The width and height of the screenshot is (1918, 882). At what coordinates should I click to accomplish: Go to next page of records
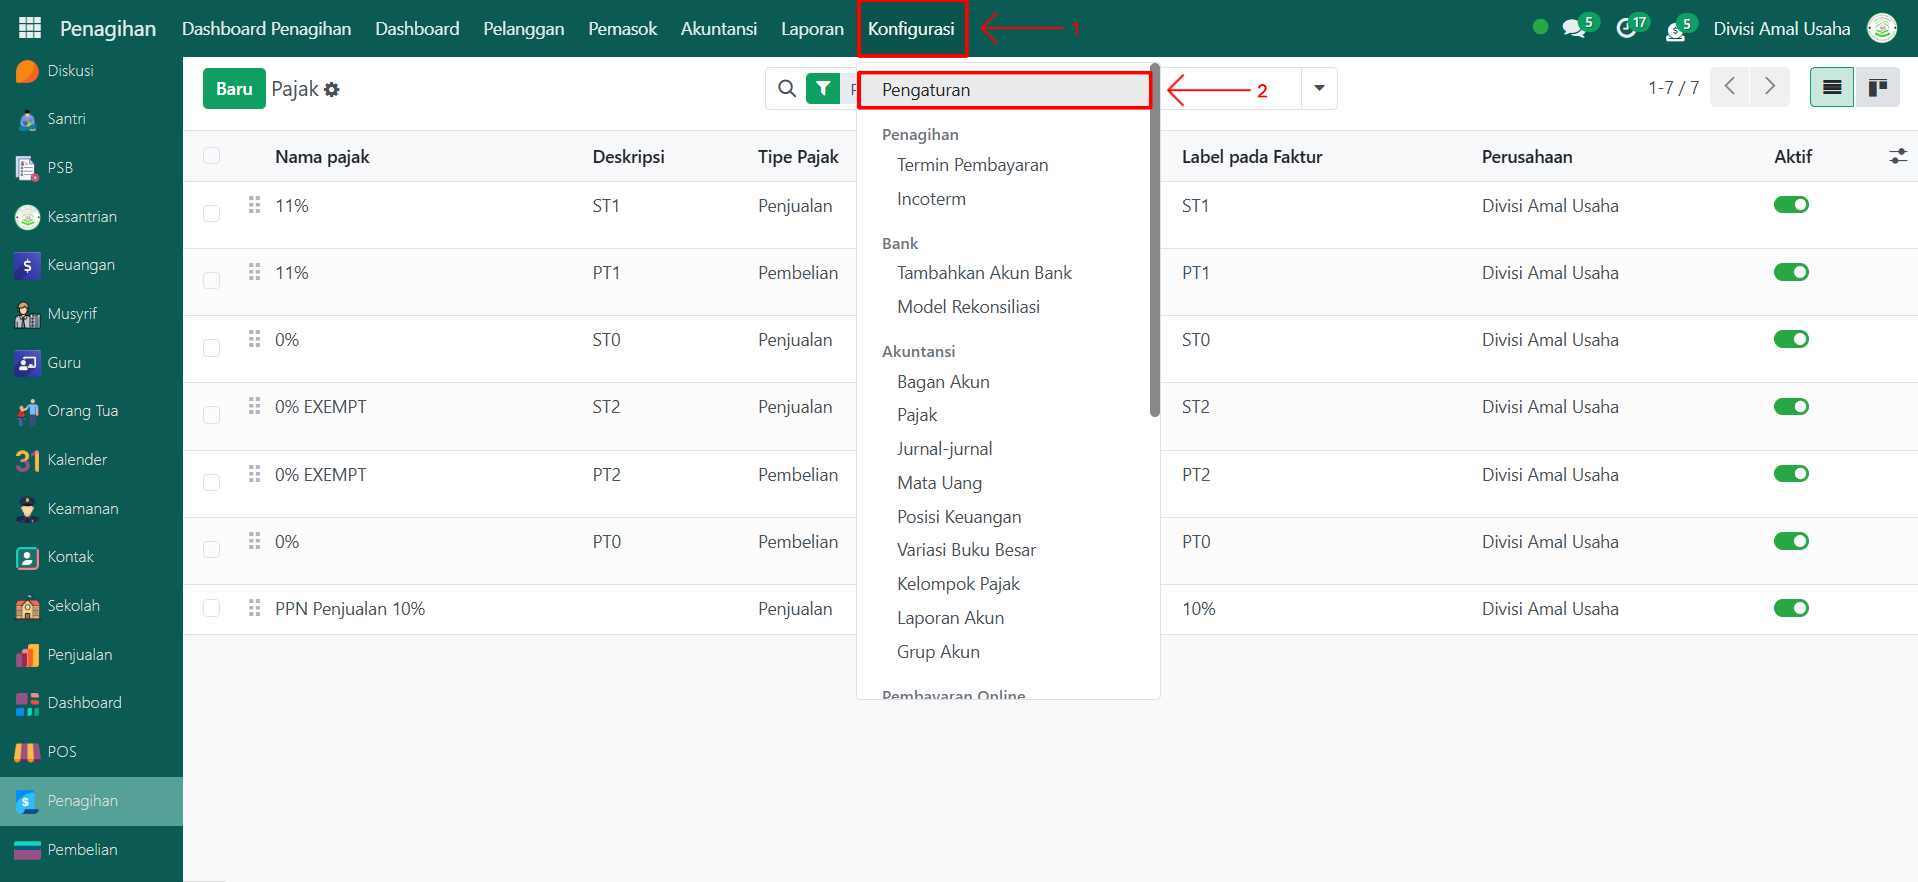coord(1769,87)
